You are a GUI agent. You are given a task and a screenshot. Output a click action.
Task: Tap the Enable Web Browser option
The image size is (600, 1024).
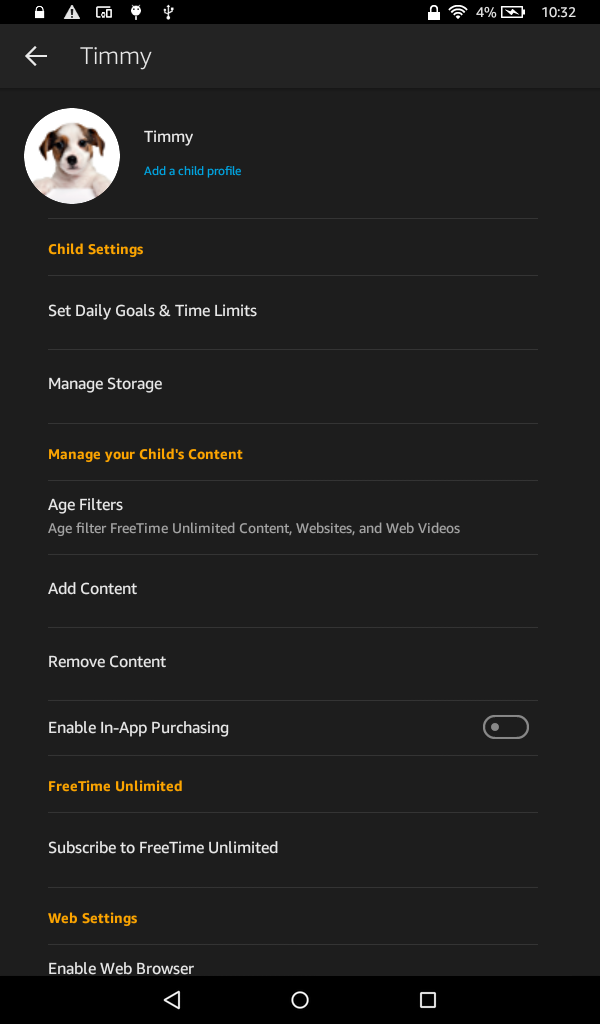pyautogui.click(x=121, y=967)
